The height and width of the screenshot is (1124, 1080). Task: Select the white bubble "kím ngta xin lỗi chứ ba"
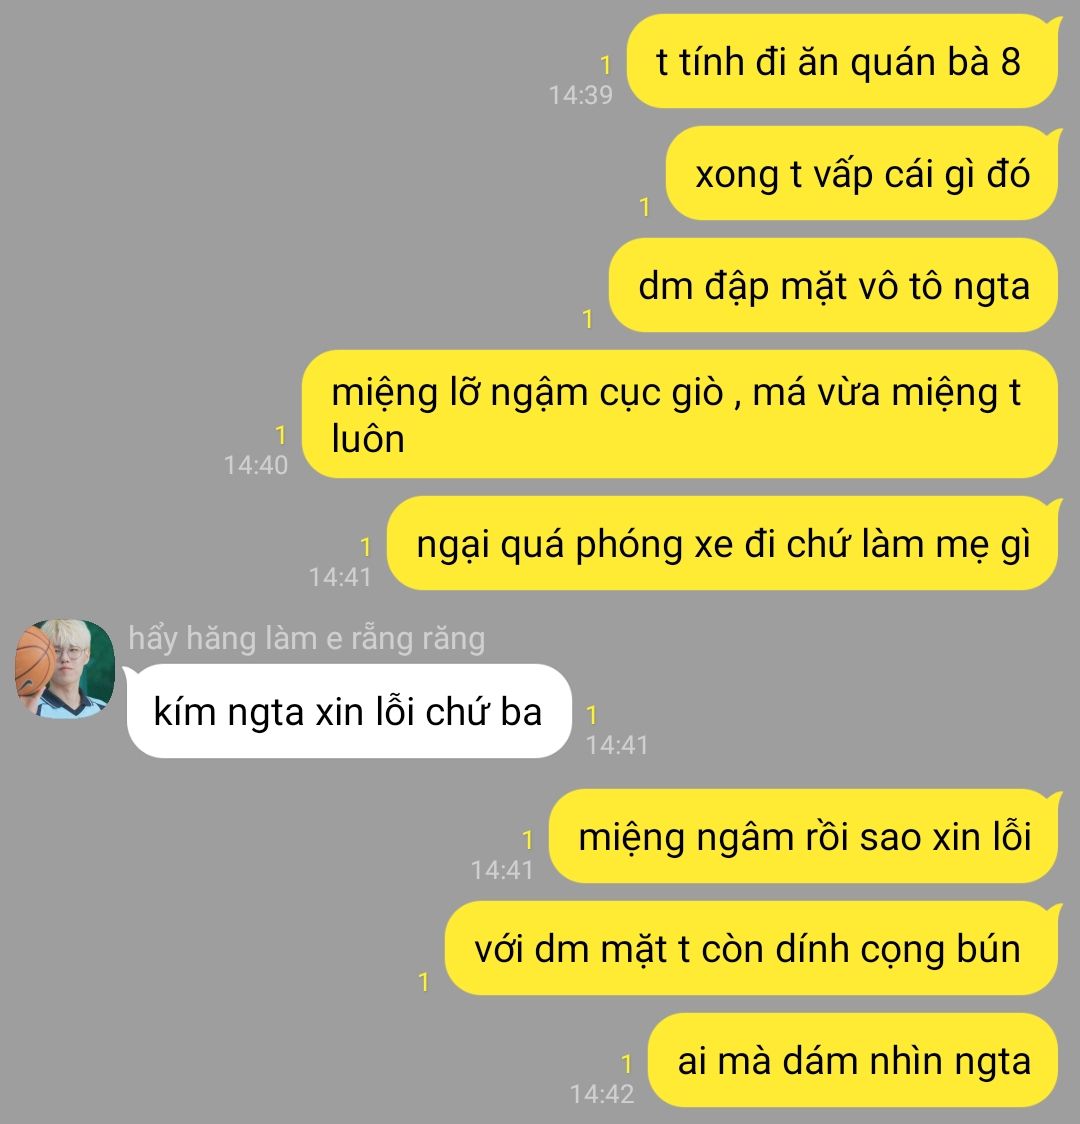coord(348,711)
